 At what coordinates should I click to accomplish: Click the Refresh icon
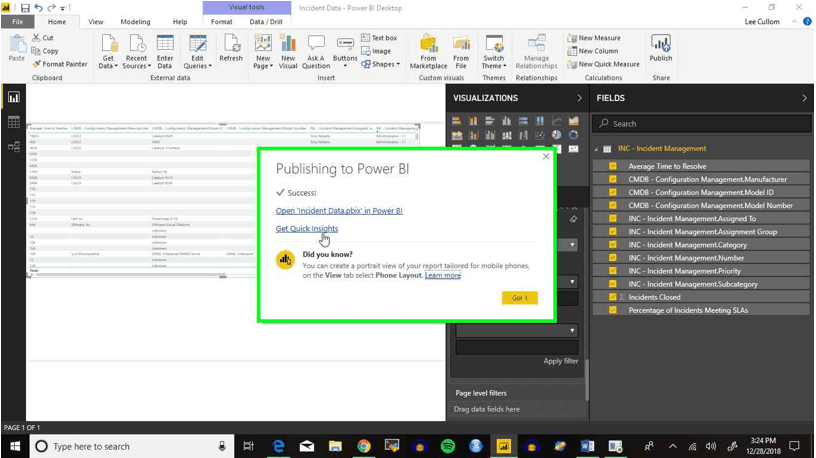click(x=231, y=48)
